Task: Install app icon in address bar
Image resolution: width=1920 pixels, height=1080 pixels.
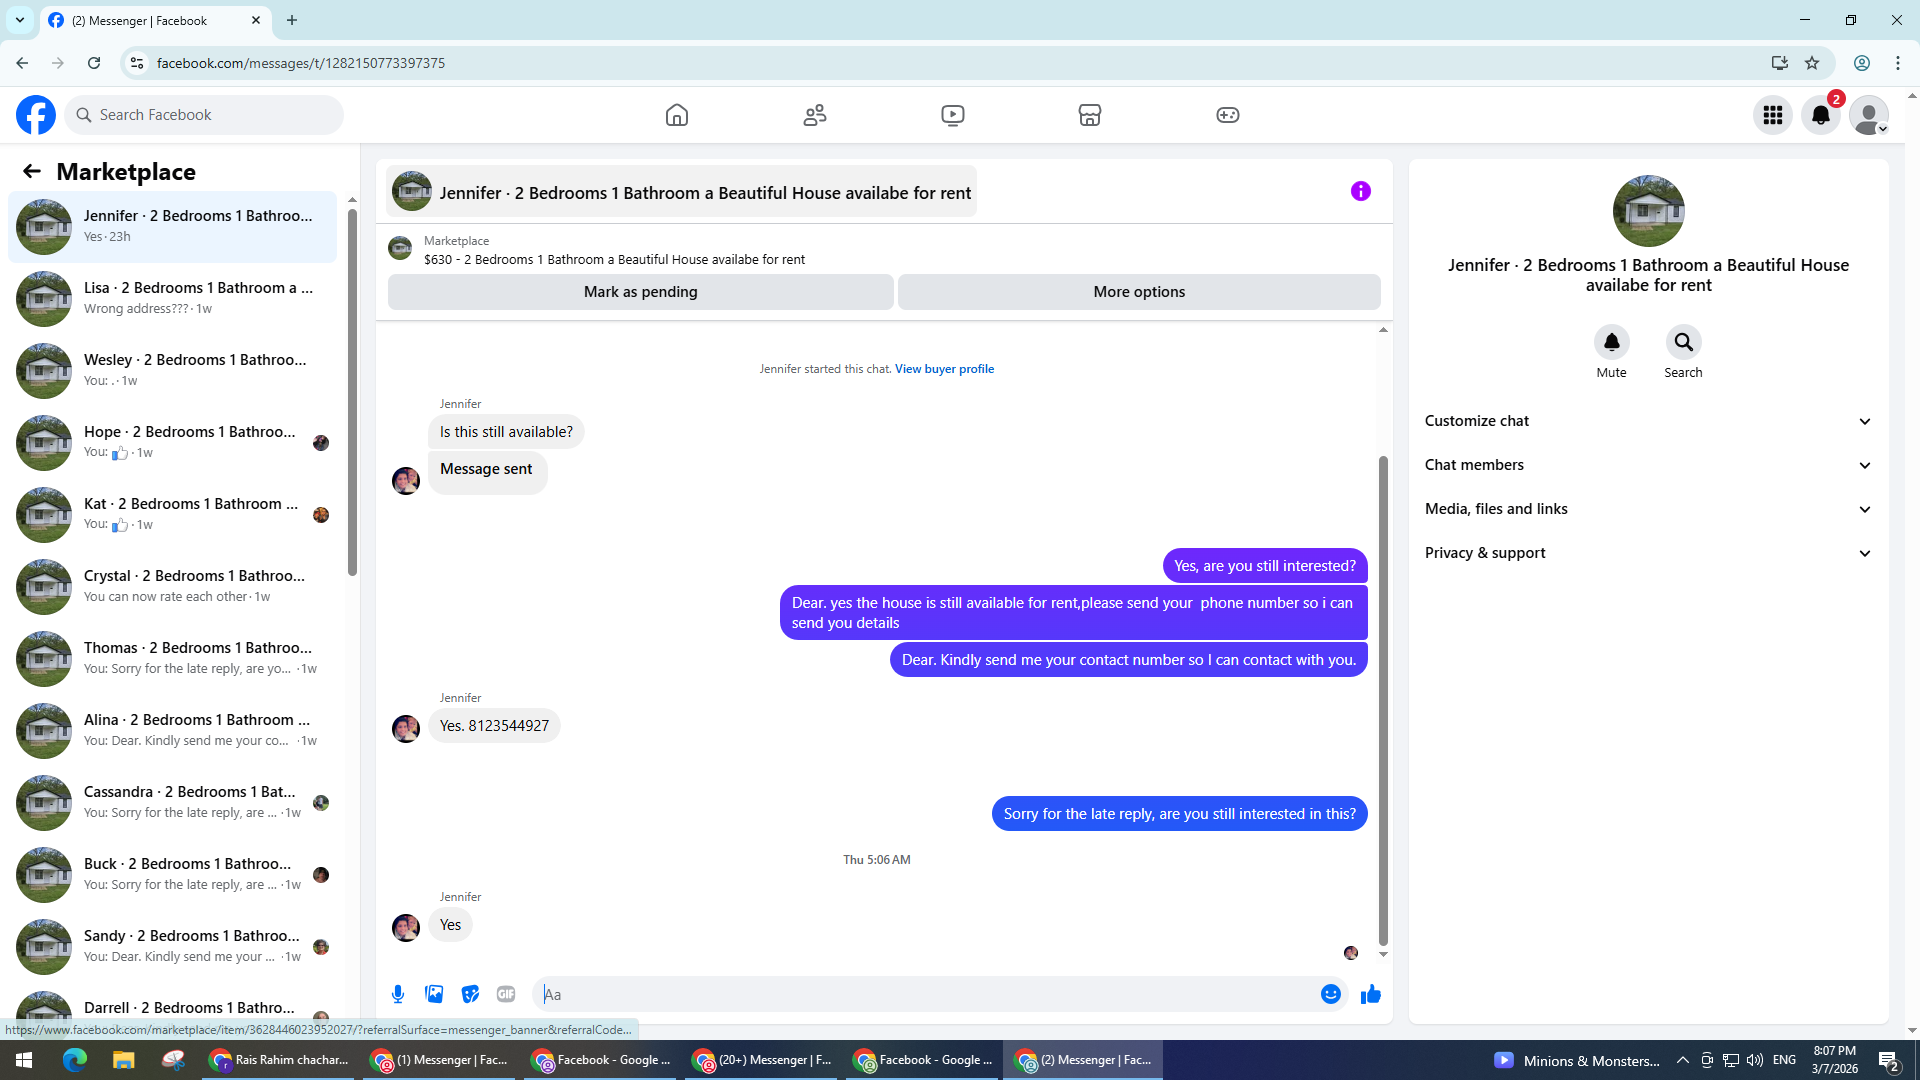Action: (x=1780, y=63)
